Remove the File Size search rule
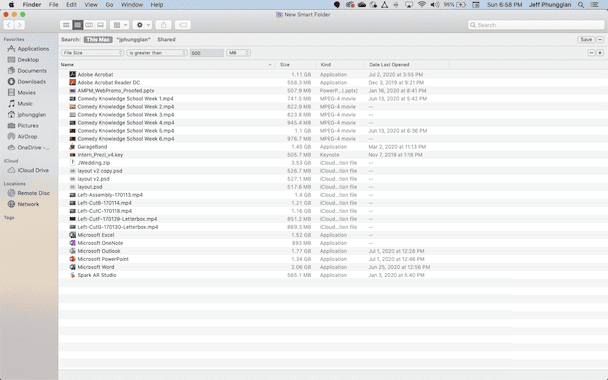The width and height of the screenshot is (608, 380). point(591,53)
